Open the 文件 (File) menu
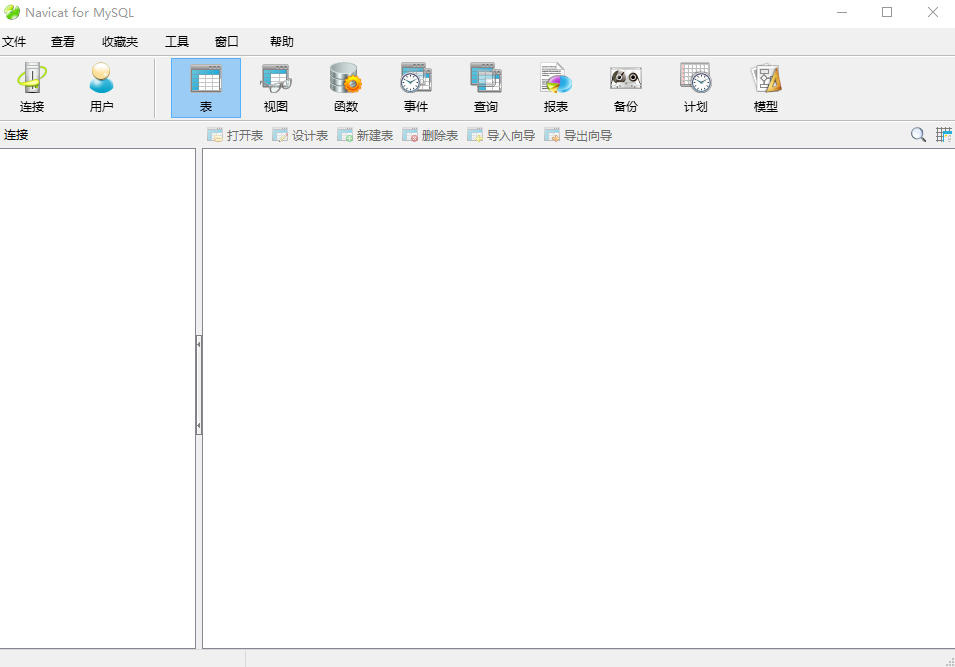 pyautogui.click(x=14, y=41)
